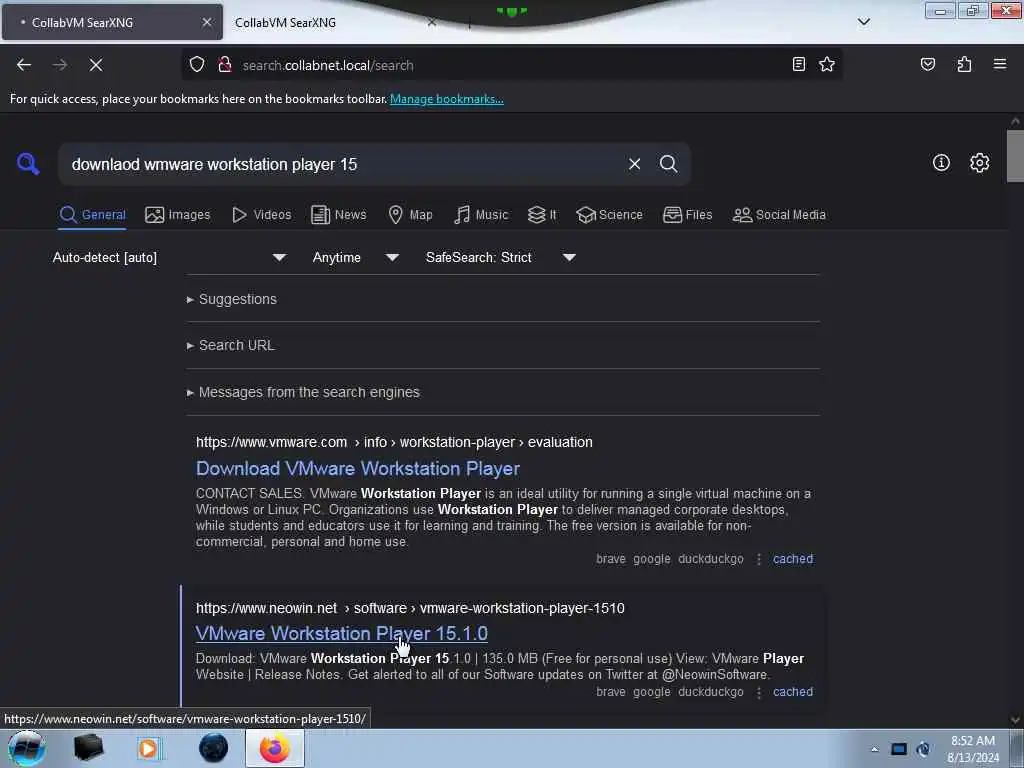Image resolution: width=1024 pixels, height=768 pixels.
Task: Open browser extensions puzzle icon
Action: (964, 64)
